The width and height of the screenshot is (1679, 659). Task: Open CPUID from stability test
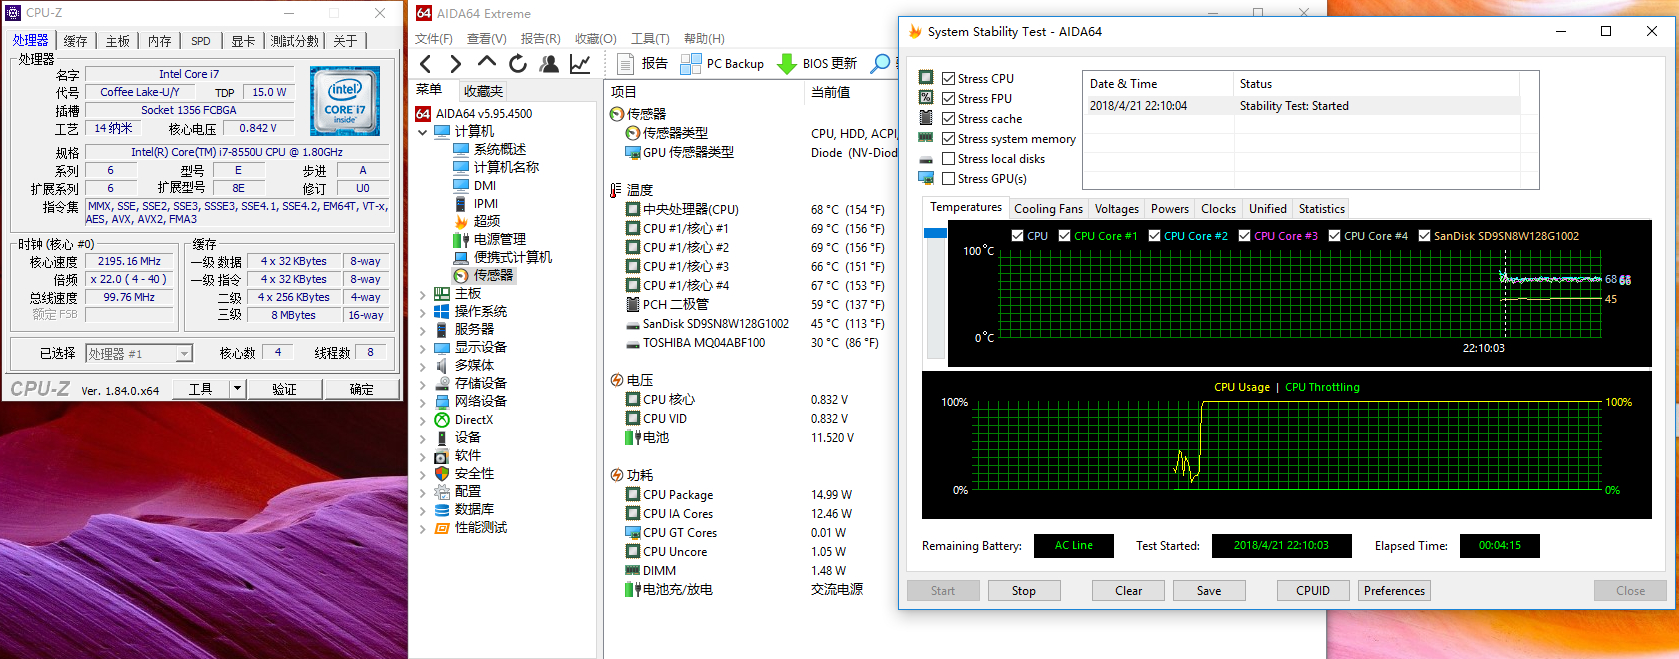[1313, 591]
